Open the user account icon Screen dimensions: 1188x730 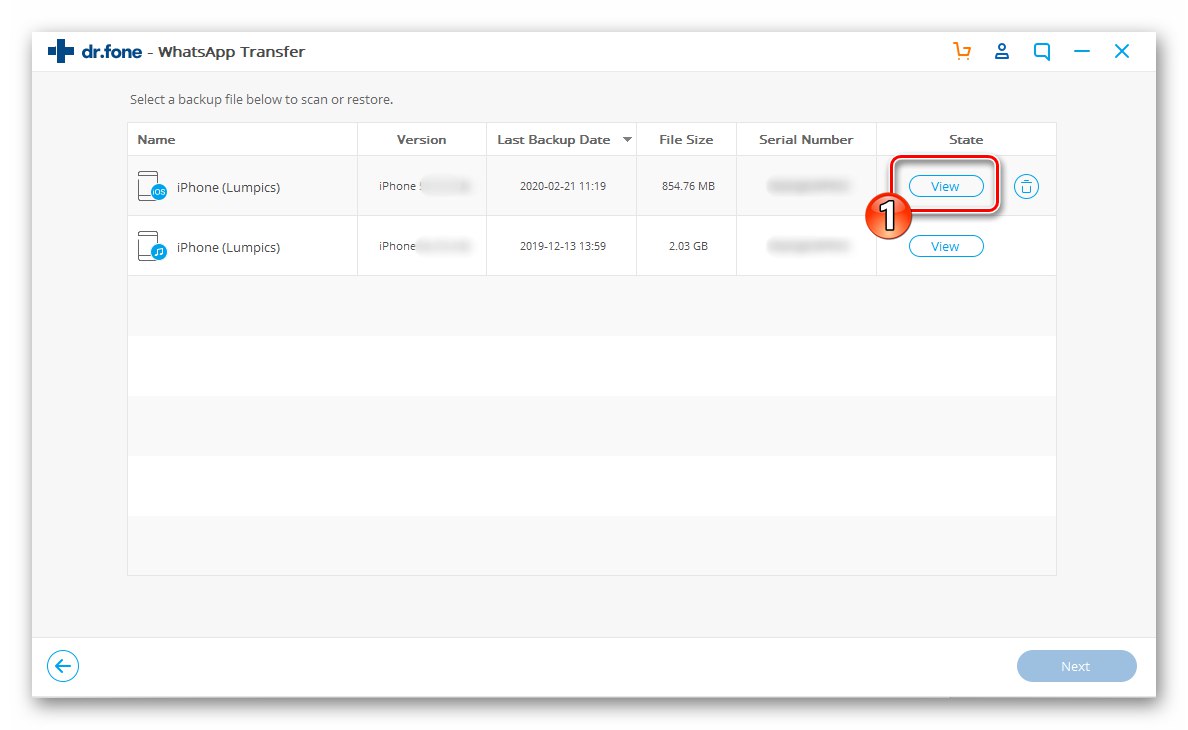click(1002, 51)
